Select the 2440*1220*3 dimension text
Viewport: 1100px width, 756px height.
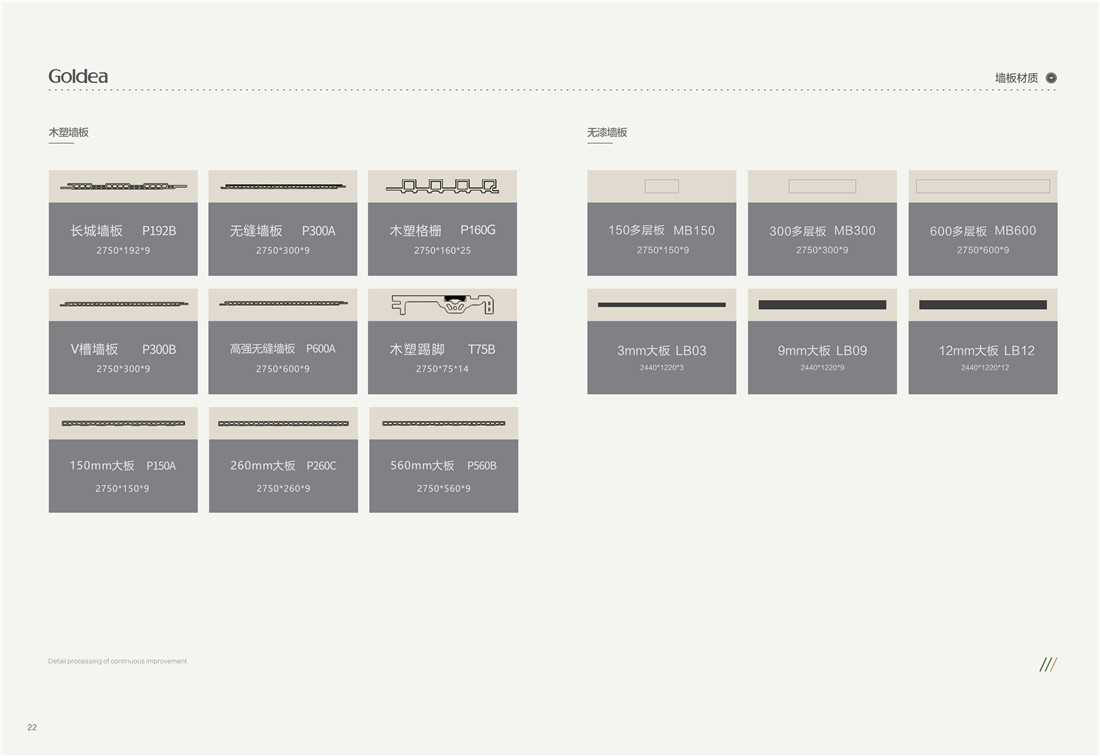coord(662,367)
